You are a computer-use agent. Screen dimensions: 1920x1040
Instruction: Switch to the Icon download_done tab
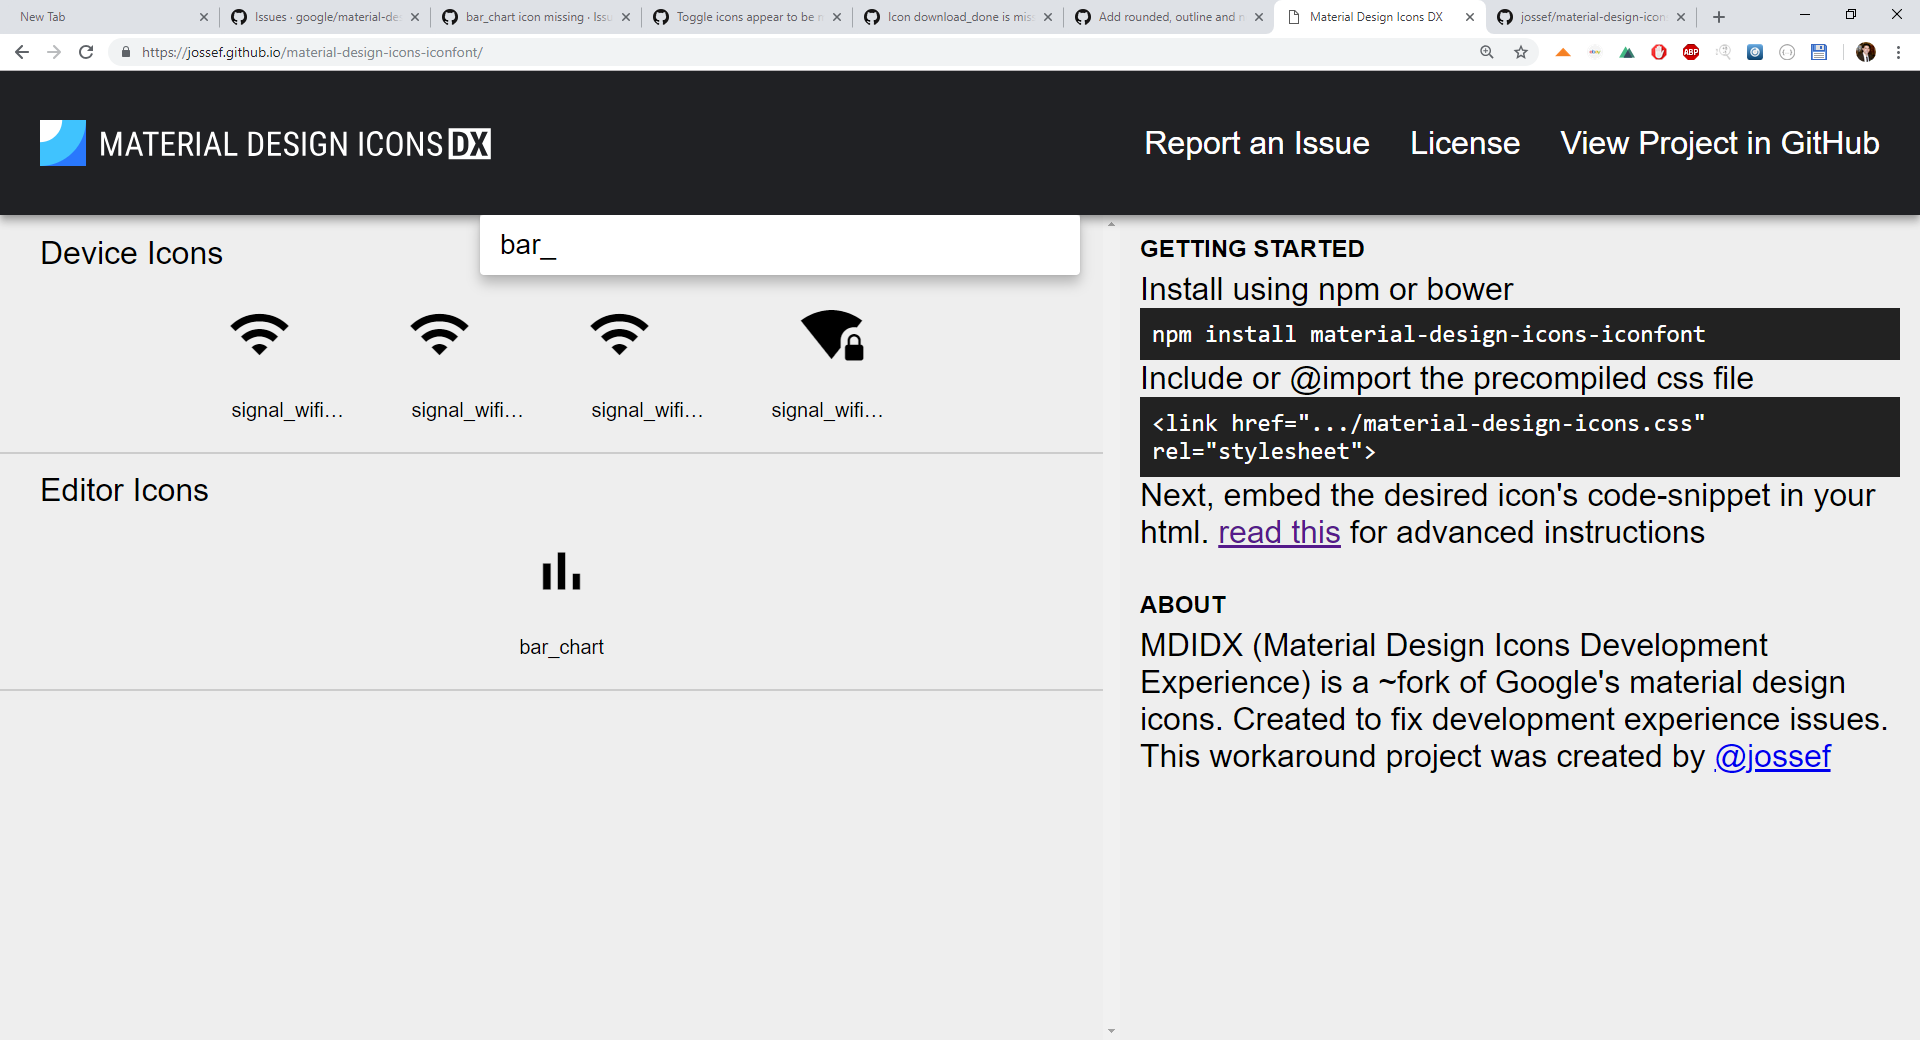[960, 17]
